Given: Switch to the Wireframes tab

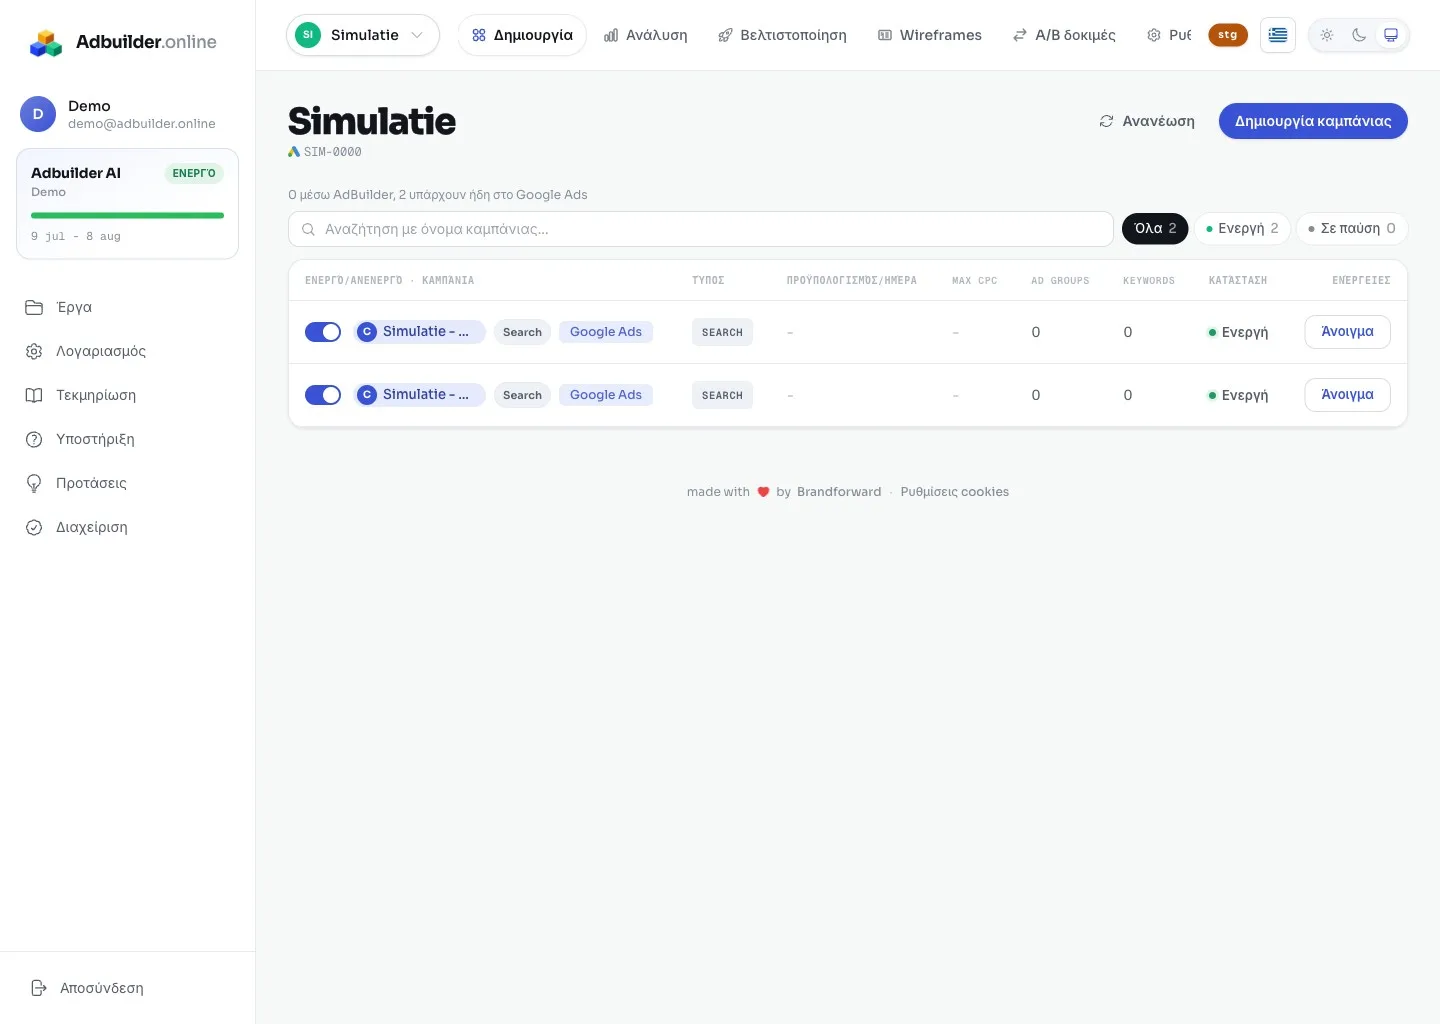Looking at the screenshot, I should click(930, 35).
